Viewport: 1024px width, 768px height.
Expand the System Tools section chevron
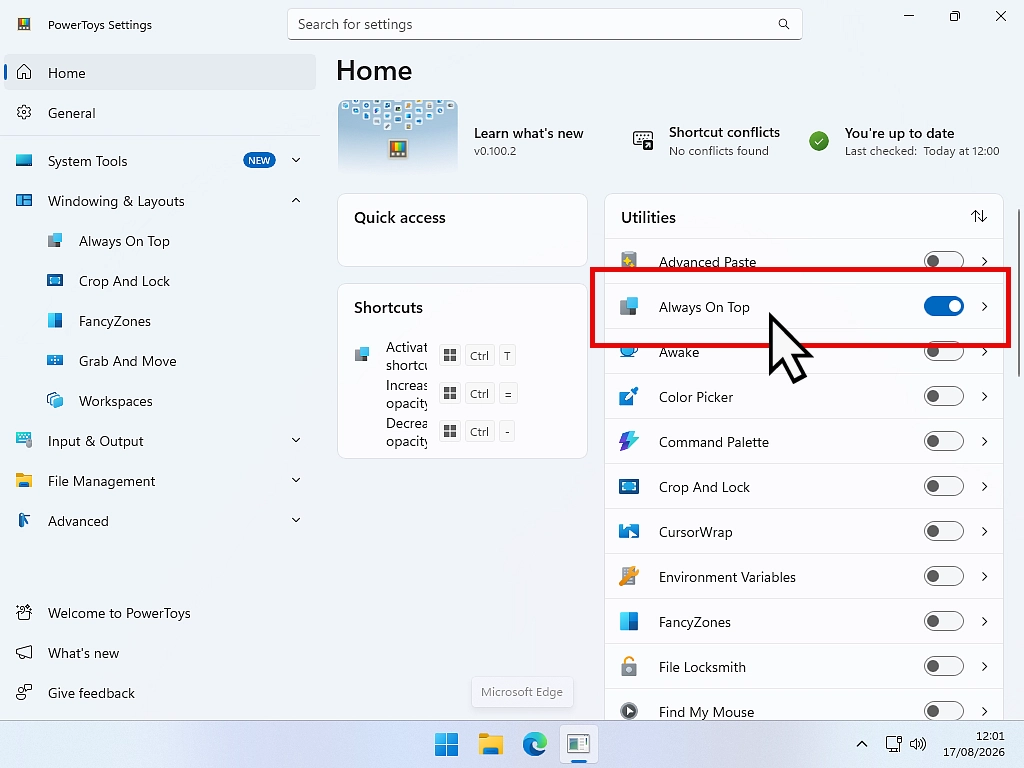click(296, 160)
